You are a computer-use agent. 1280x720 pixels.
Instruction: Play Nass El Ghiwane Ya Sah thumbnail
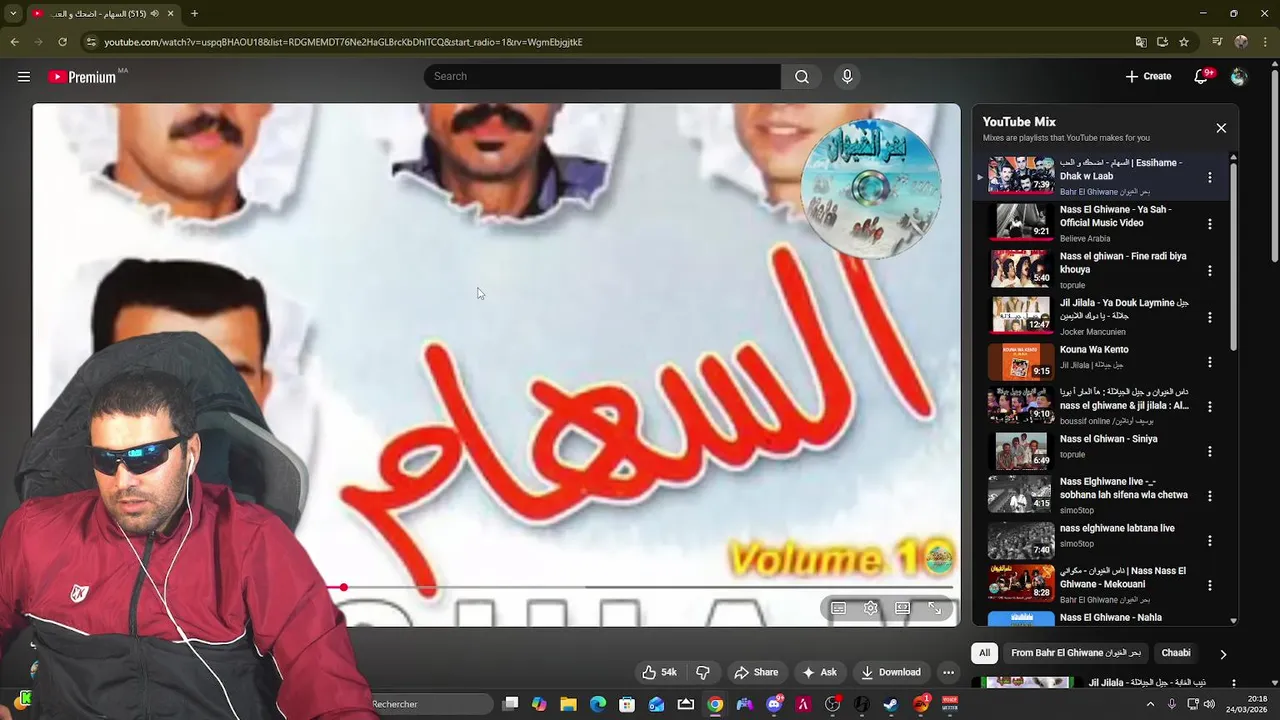click(x=1021, y=222)
